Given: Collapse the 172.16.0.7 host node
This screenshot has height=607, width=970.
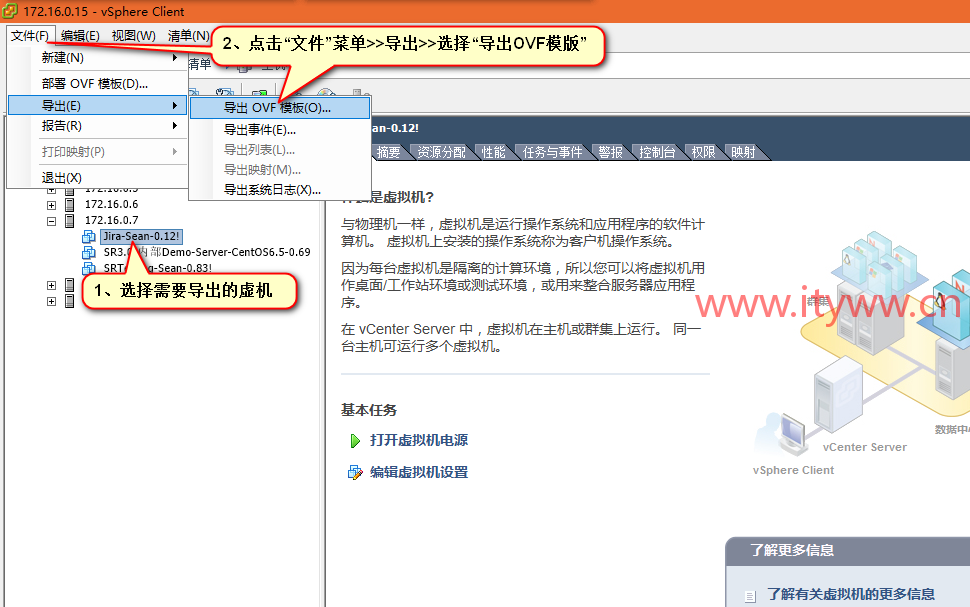Looking at the screenshot, I should click(x=51, y=221).
